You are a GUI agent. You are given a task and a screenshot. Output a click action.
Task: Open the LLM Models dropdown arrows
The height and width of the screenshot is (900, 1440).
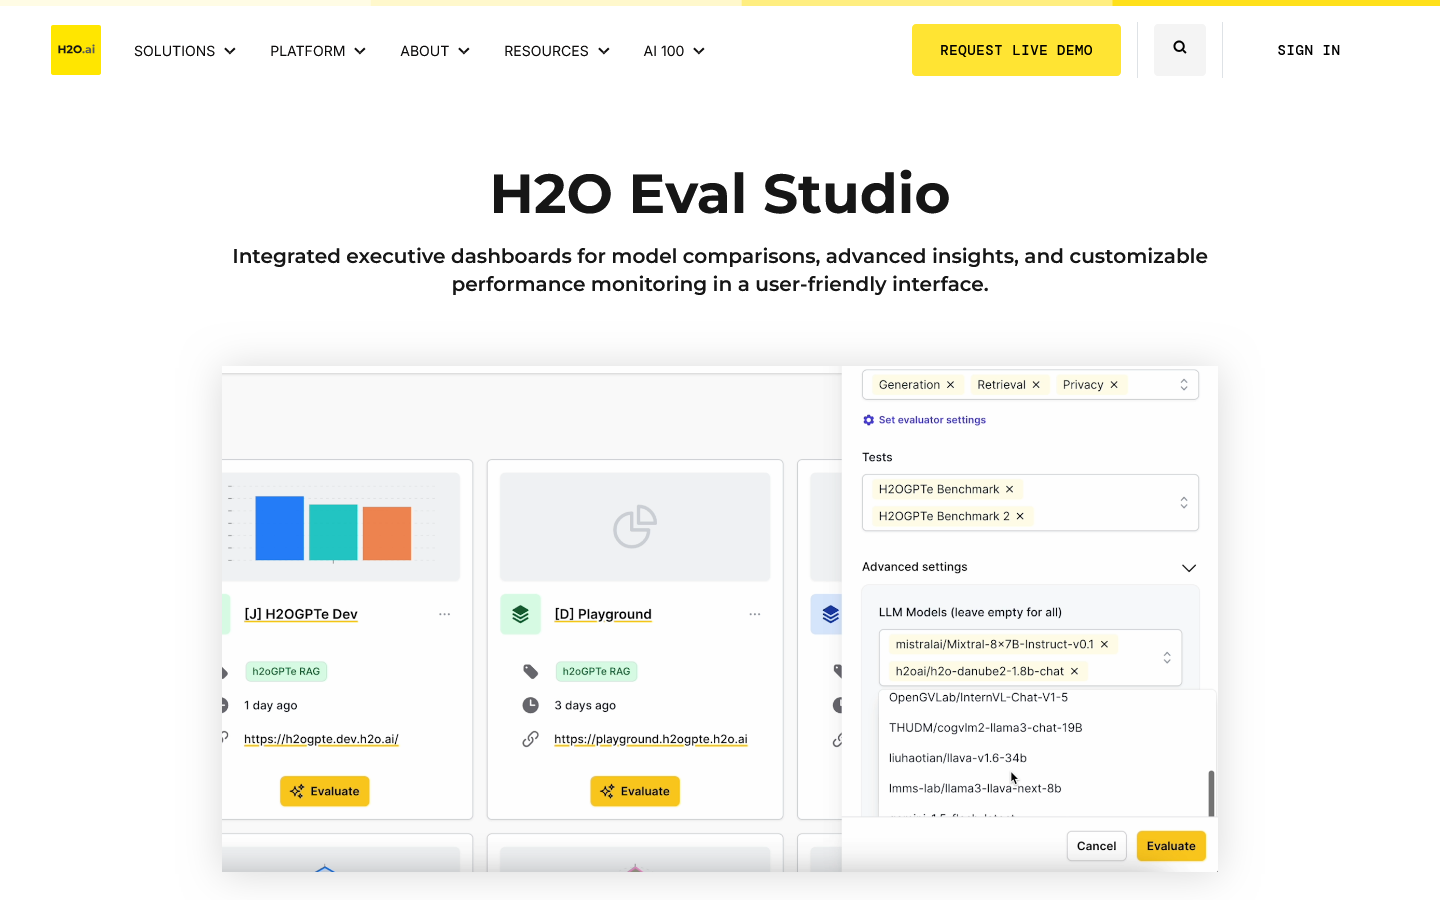[1167, 658]
